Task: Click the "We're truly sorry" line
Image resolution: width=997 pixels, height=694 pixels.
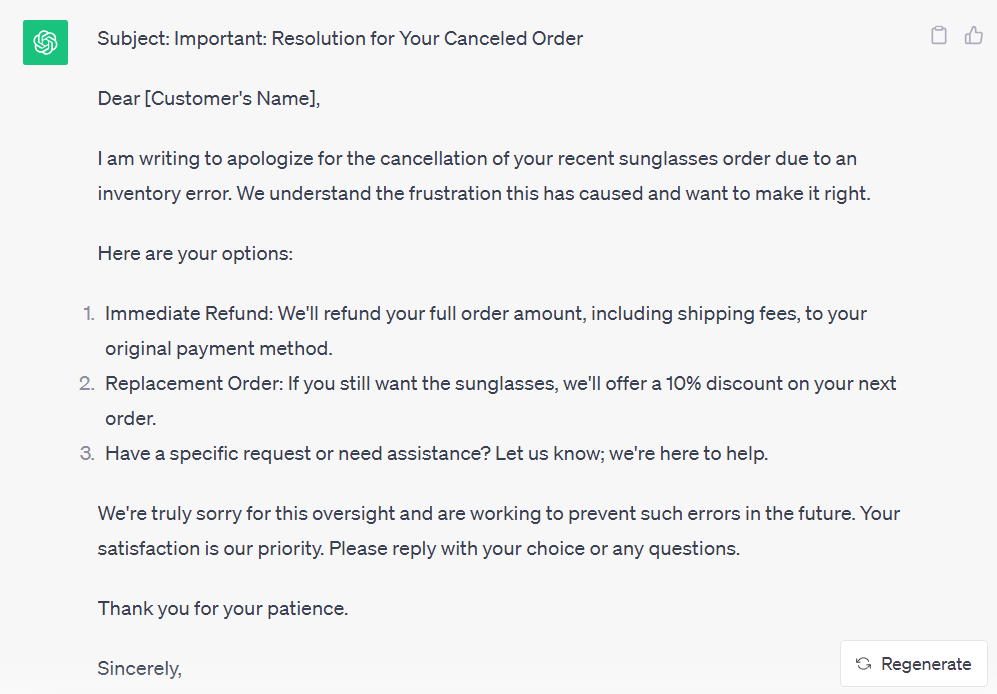Action: point(498,514)
